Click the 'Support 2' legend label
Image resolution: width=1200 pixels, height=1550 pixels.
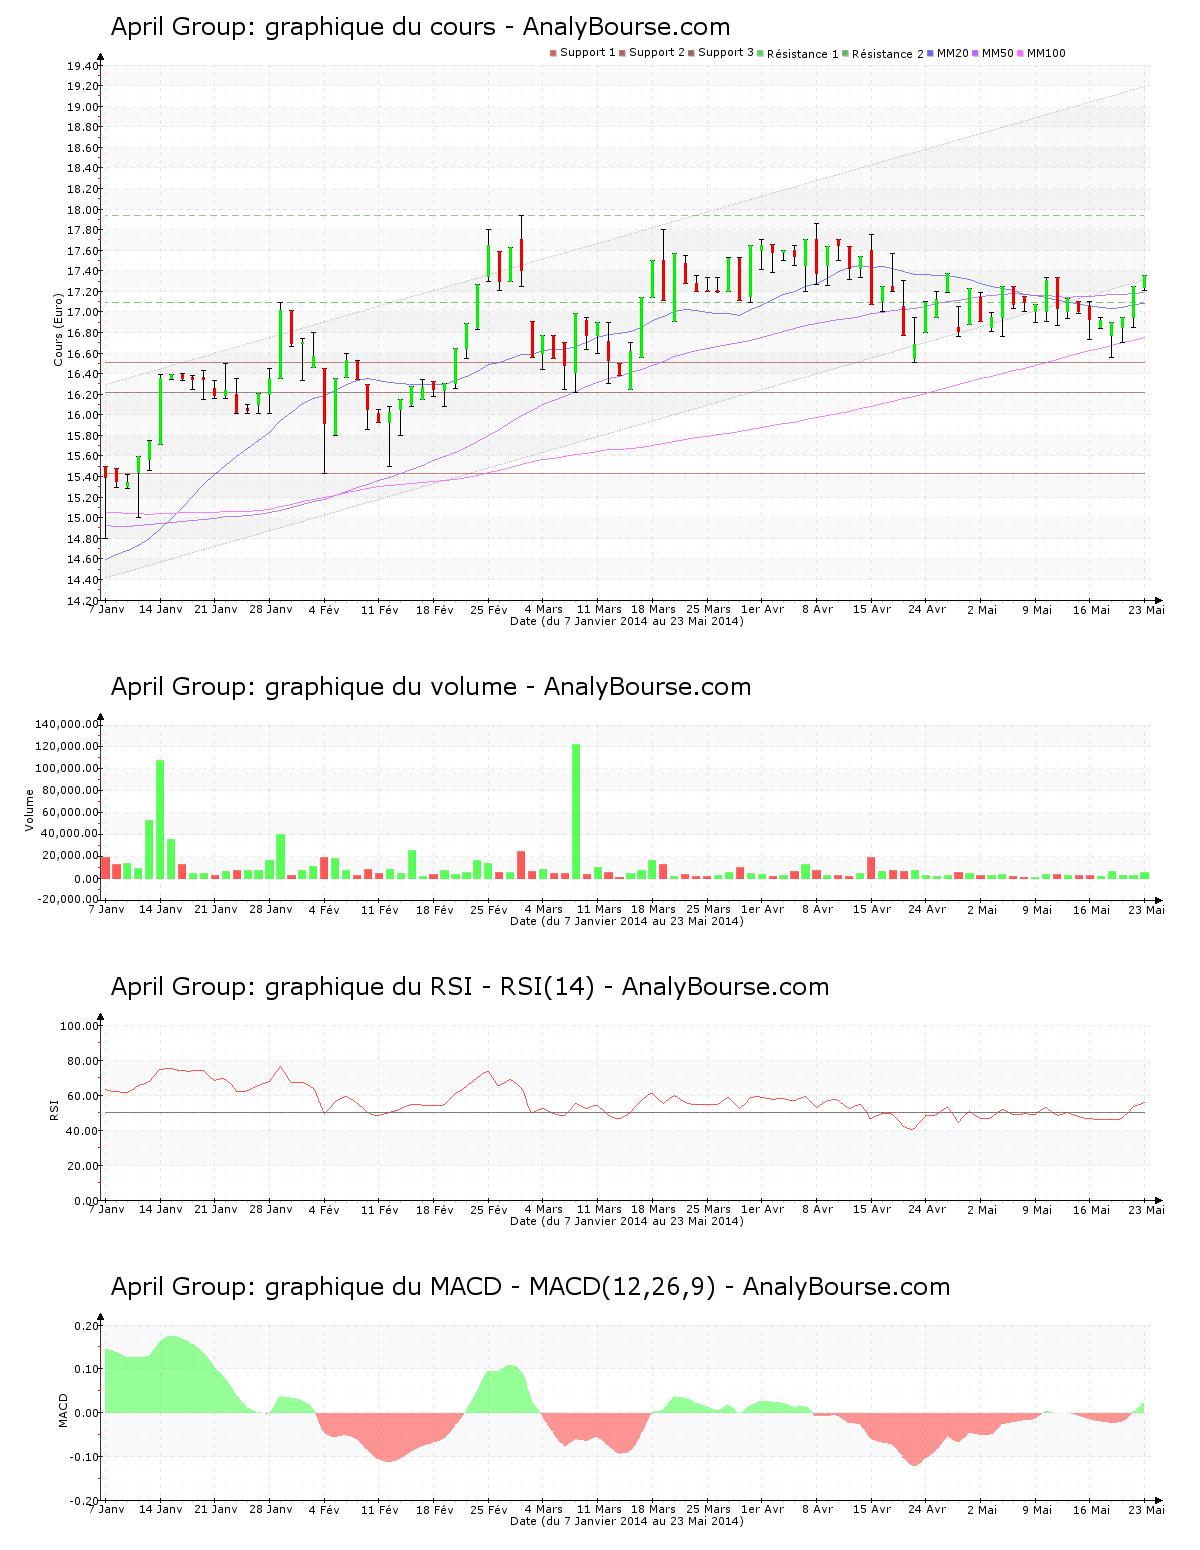tap(657, 53)
